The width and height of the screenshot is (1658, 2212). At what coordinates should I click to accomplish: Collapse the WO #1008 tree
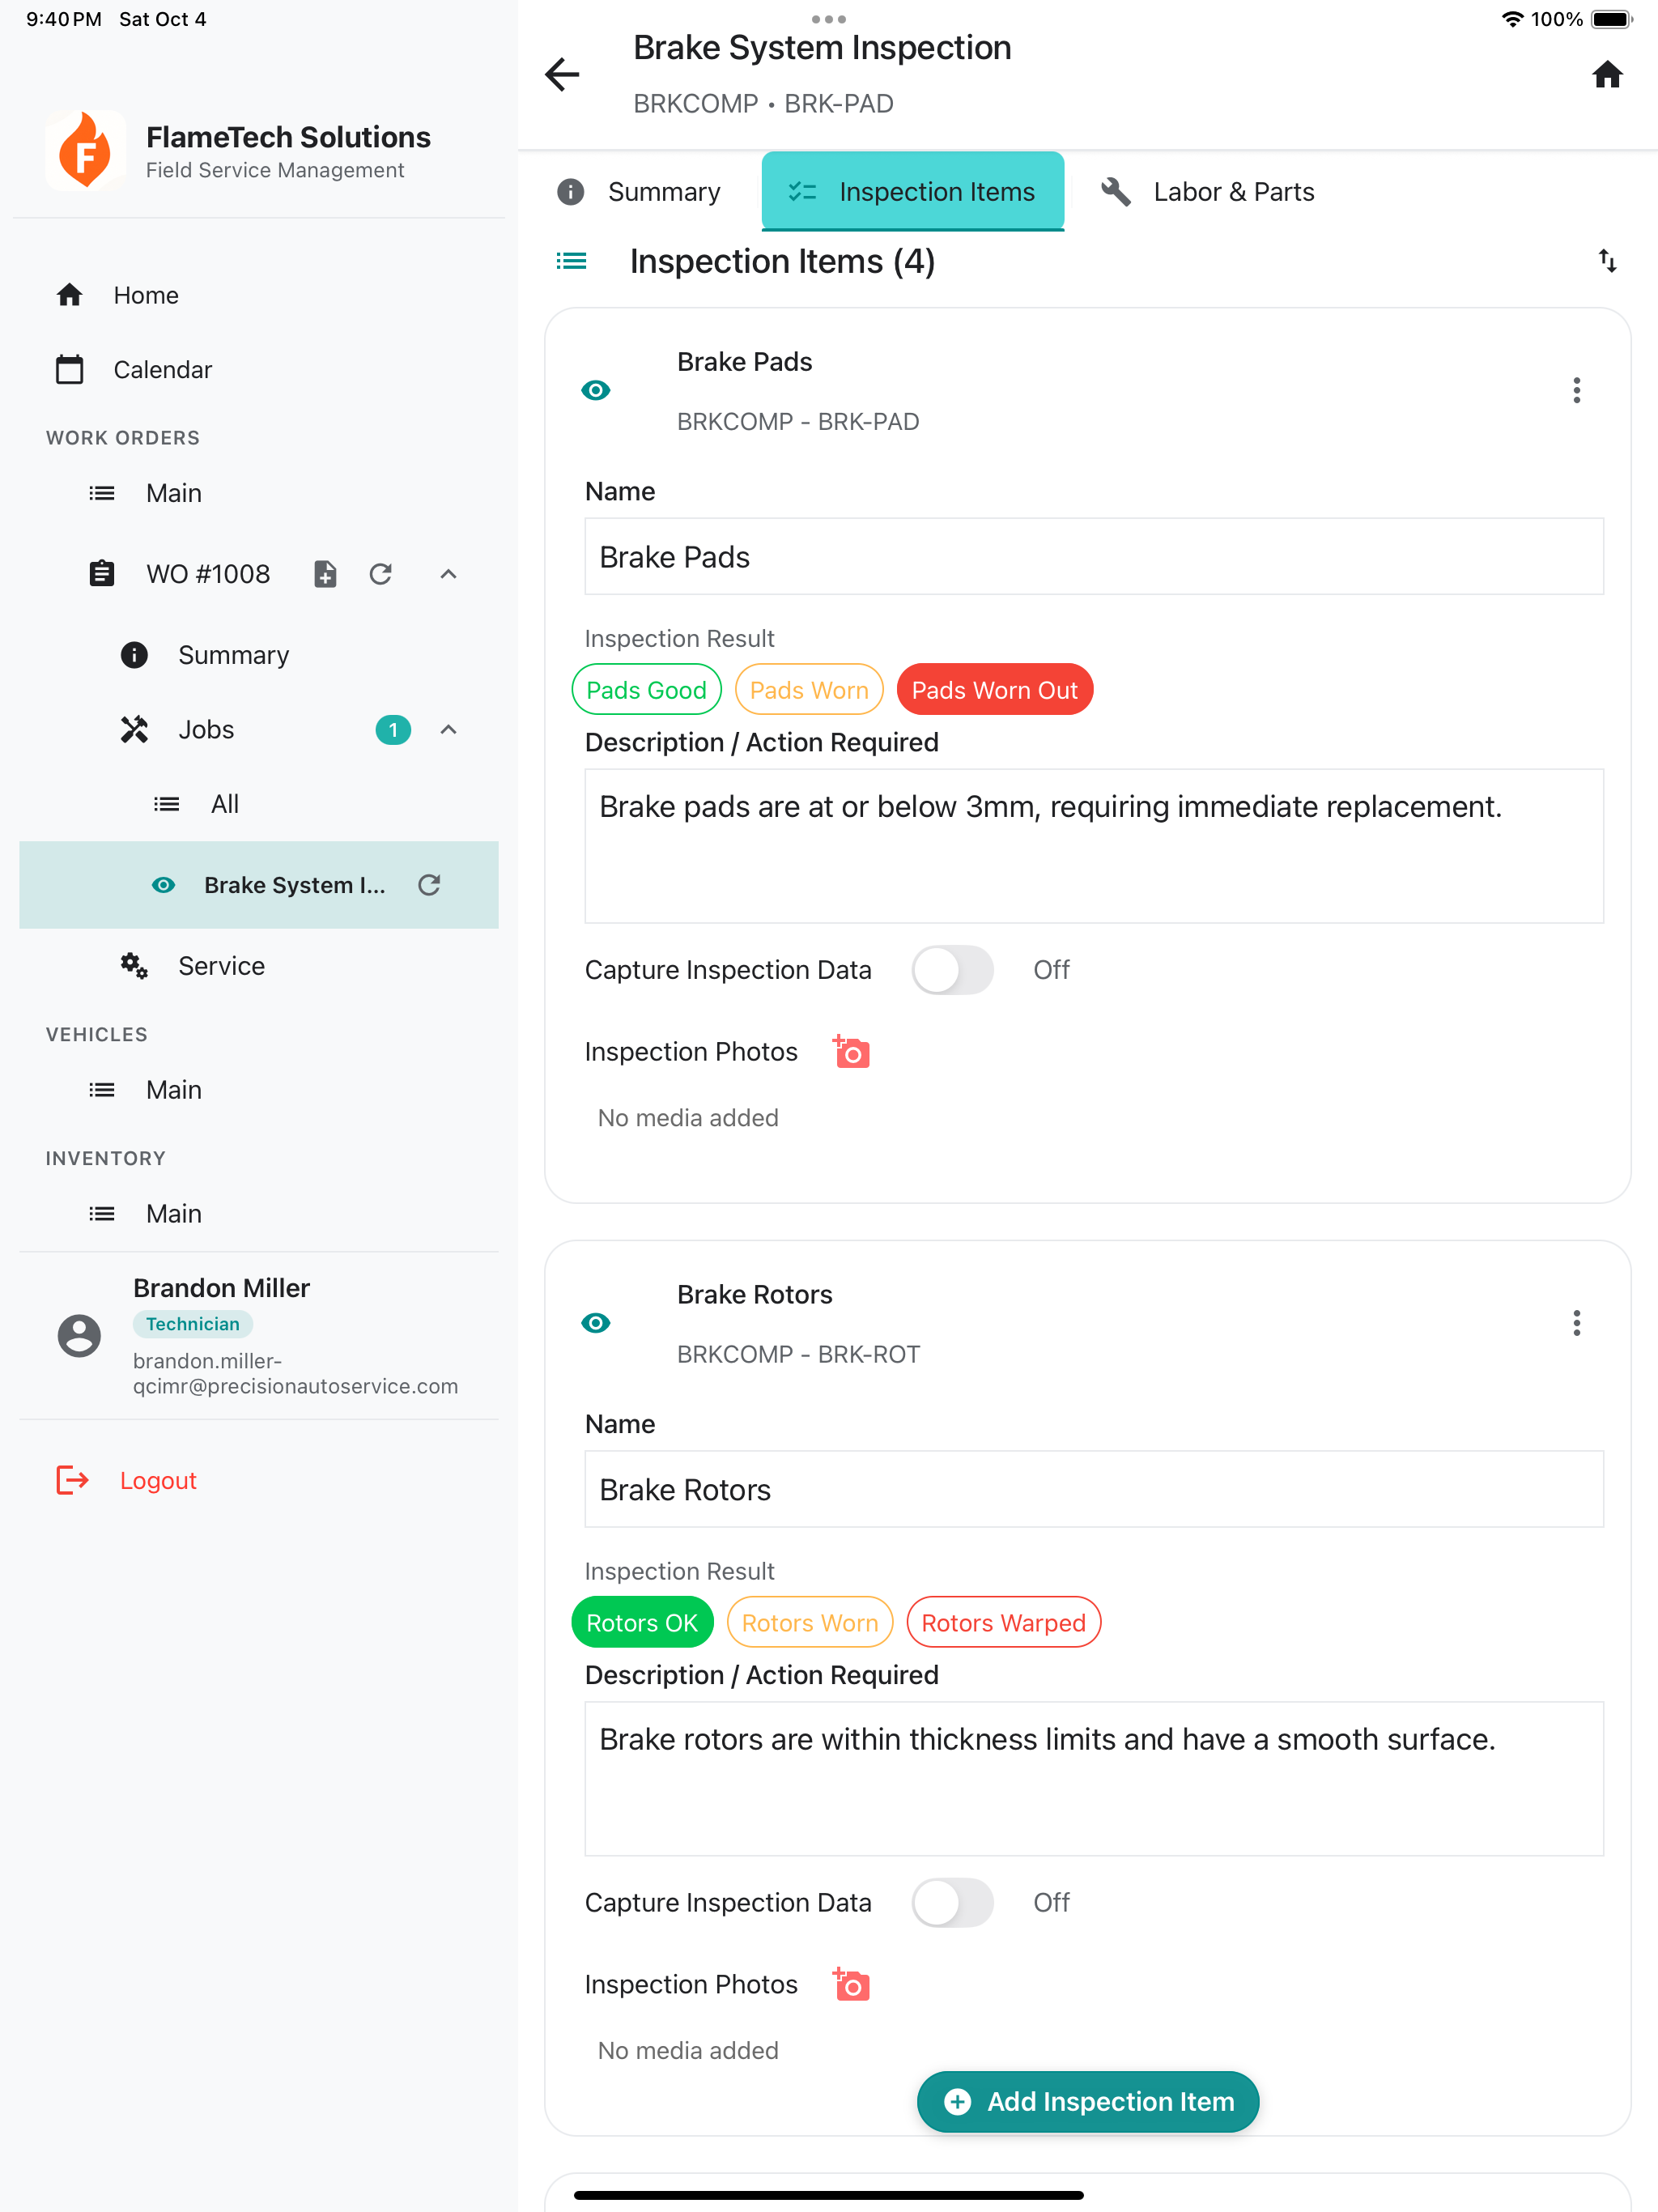click(x=448, y=574)
